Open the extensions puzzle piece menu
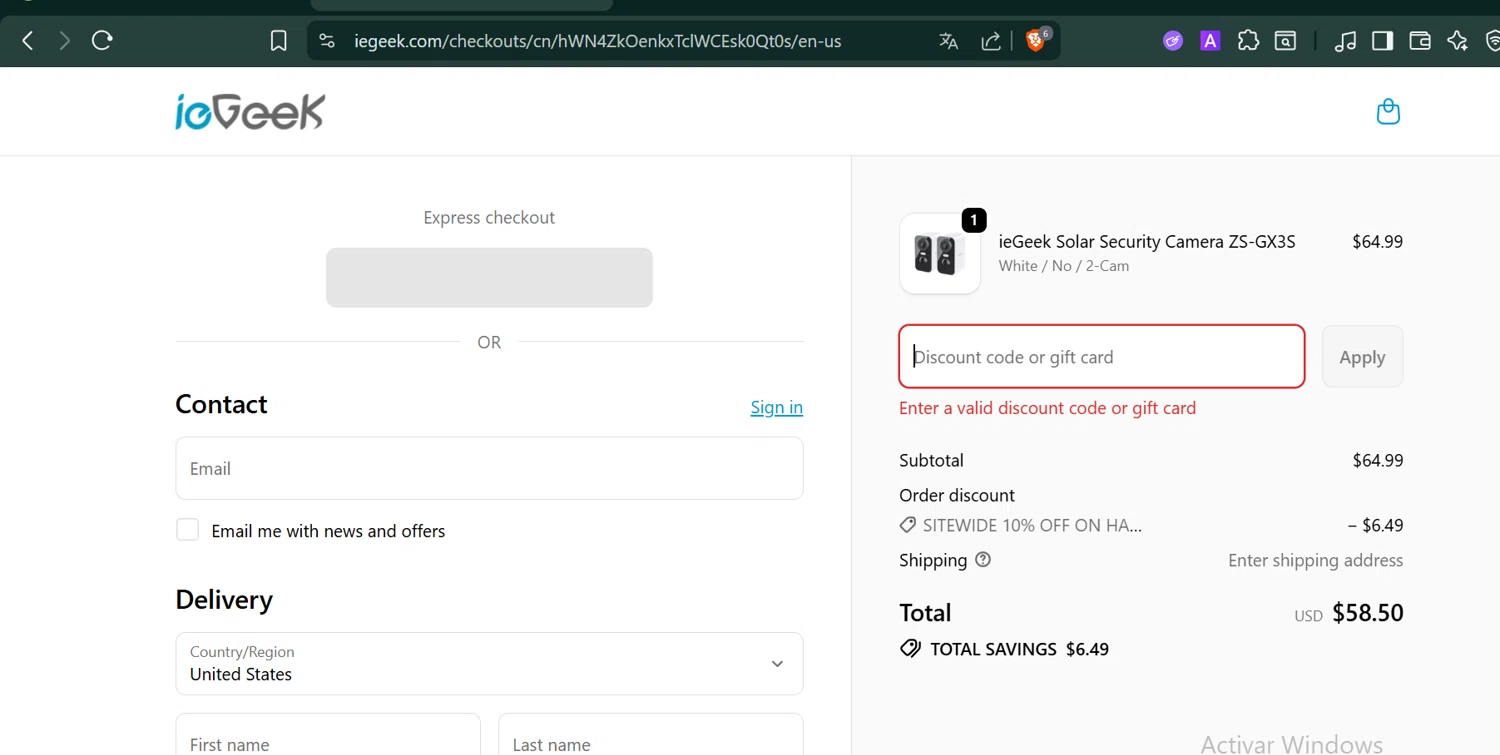 (x=1248, y=41)
